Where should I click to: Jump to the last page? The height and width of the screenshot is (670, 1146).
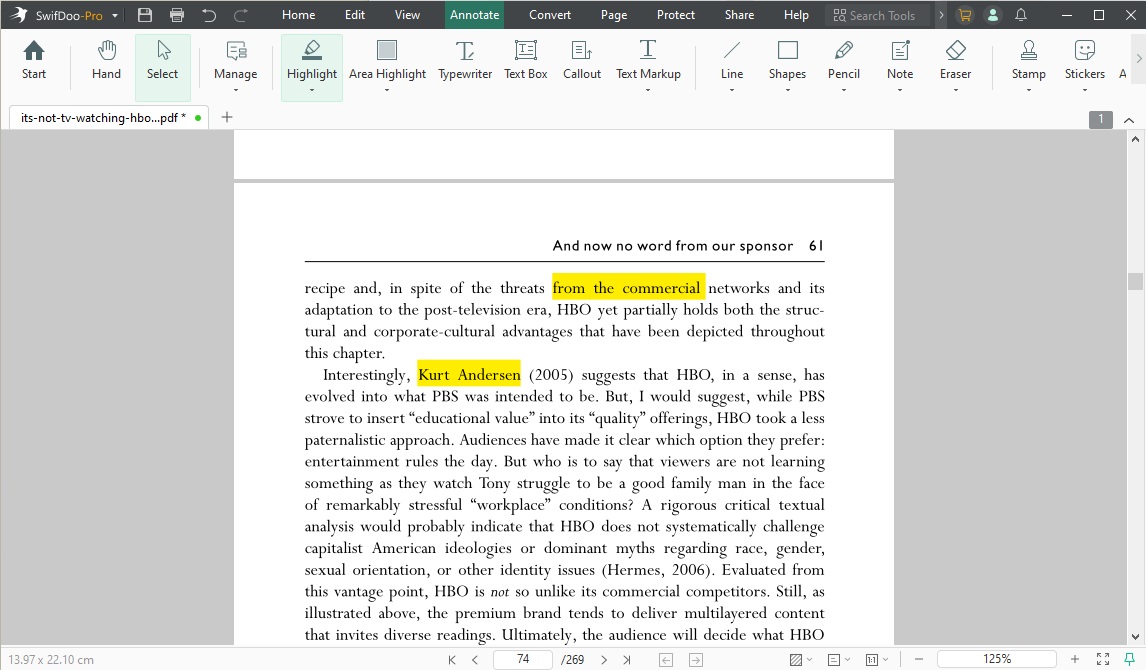coord(626,660)
